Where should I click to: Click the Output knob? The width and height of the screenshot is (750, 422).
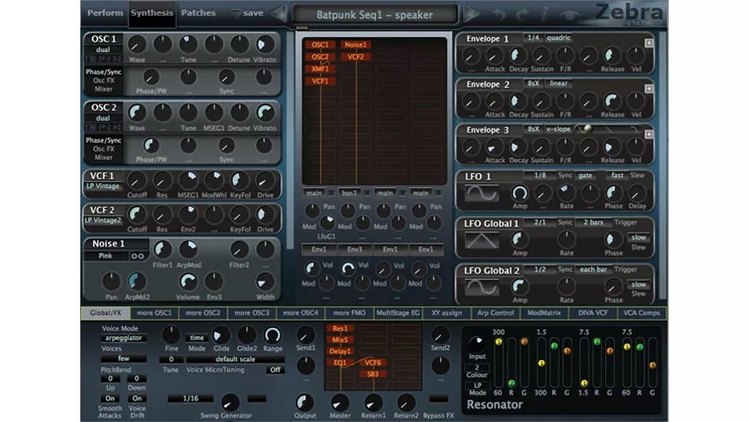click(x=305, y=402)
